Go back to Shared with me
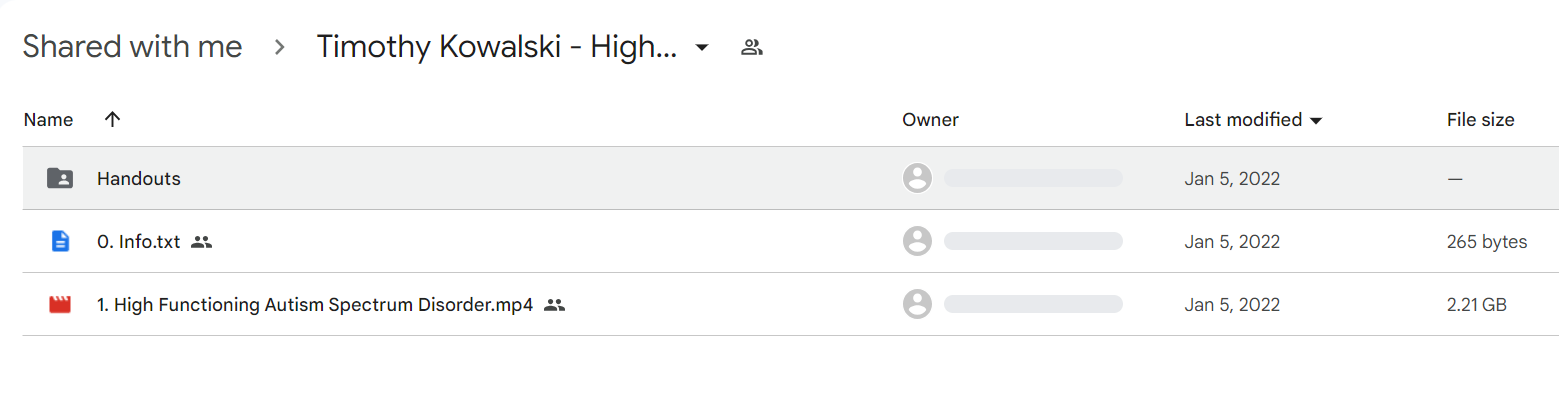The height and width of the screenshot is (399, 1559). pos(132,46)
